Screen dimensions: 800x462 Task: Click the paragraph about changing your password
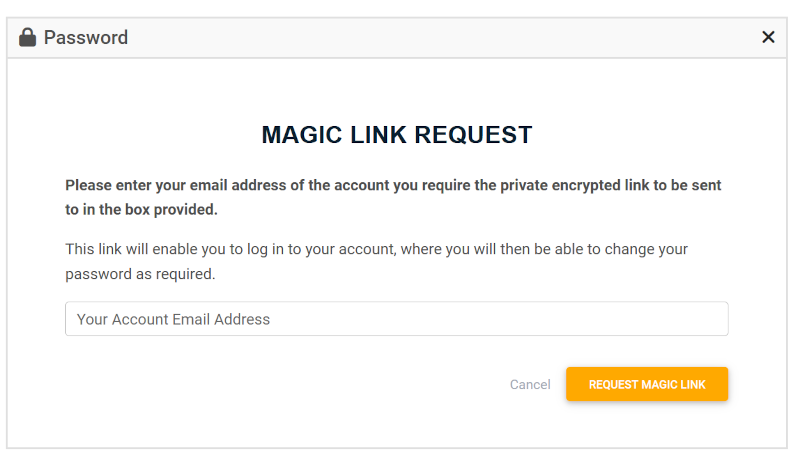(377, 262)
